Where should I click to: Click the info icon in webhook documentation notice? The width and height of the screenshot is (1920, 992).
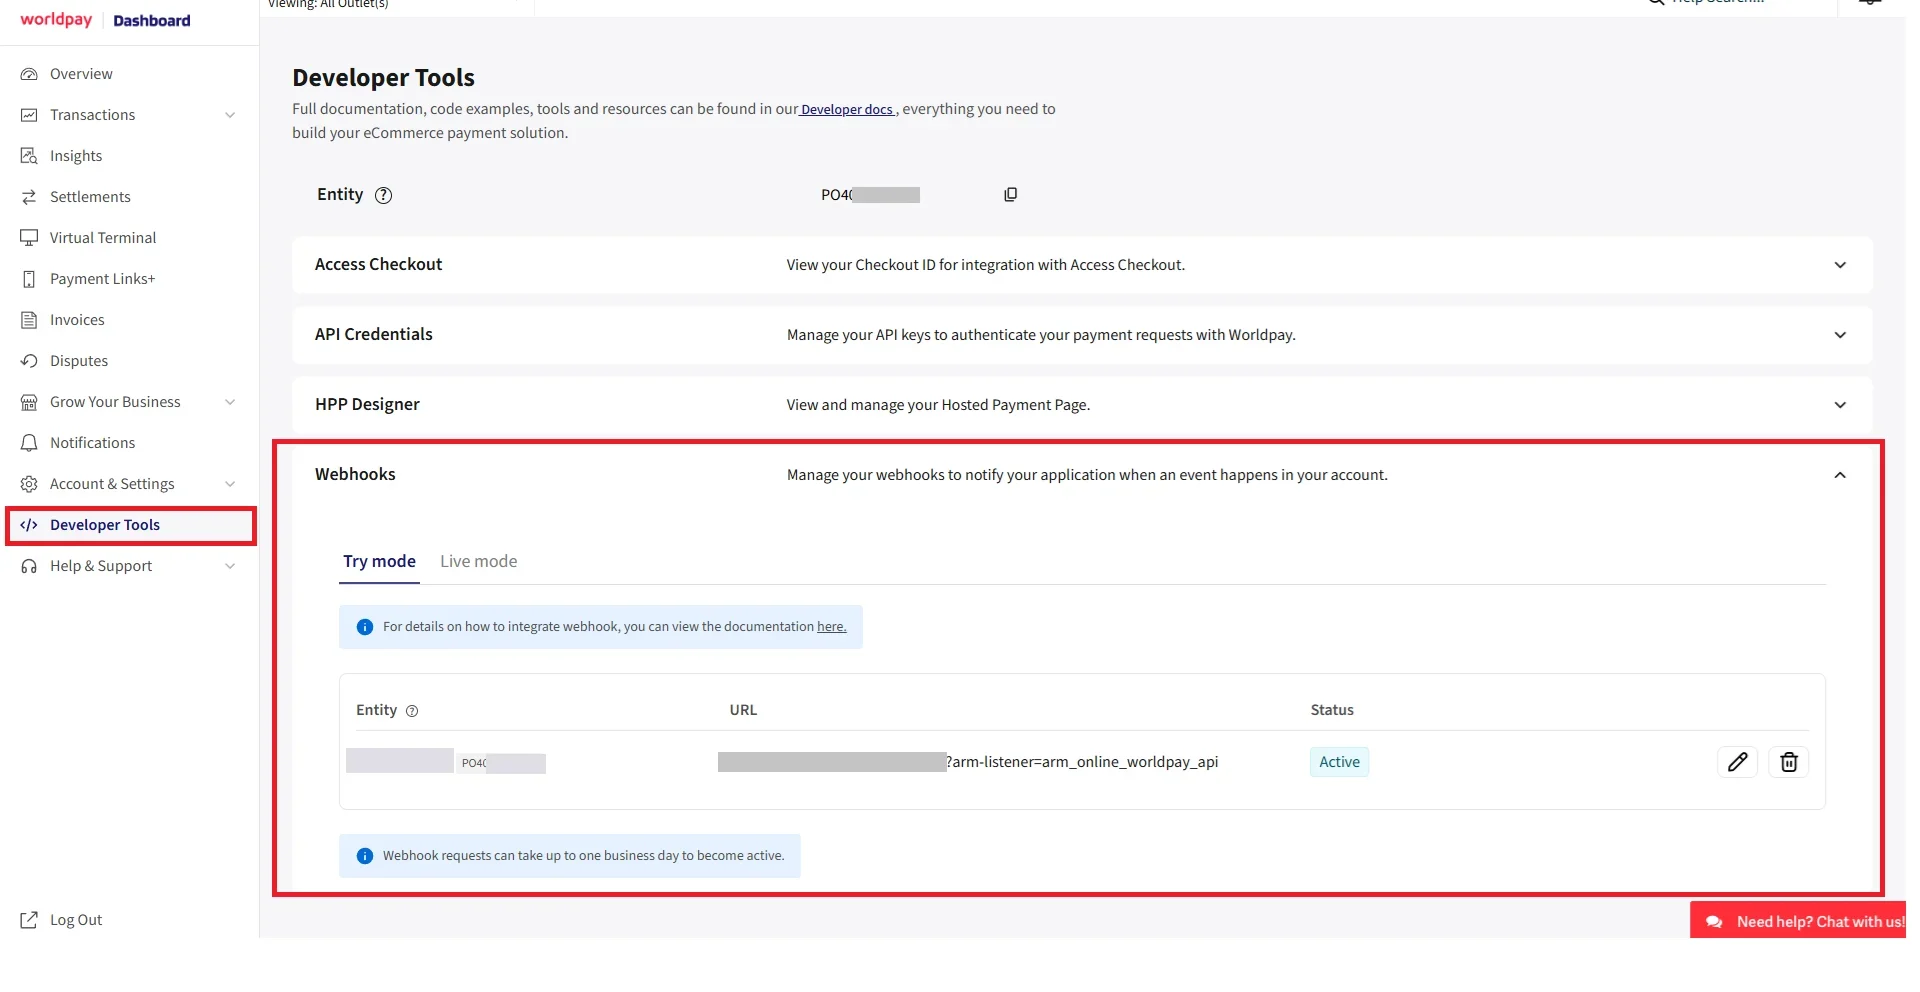pyautogui.click(x=365, y=627)
